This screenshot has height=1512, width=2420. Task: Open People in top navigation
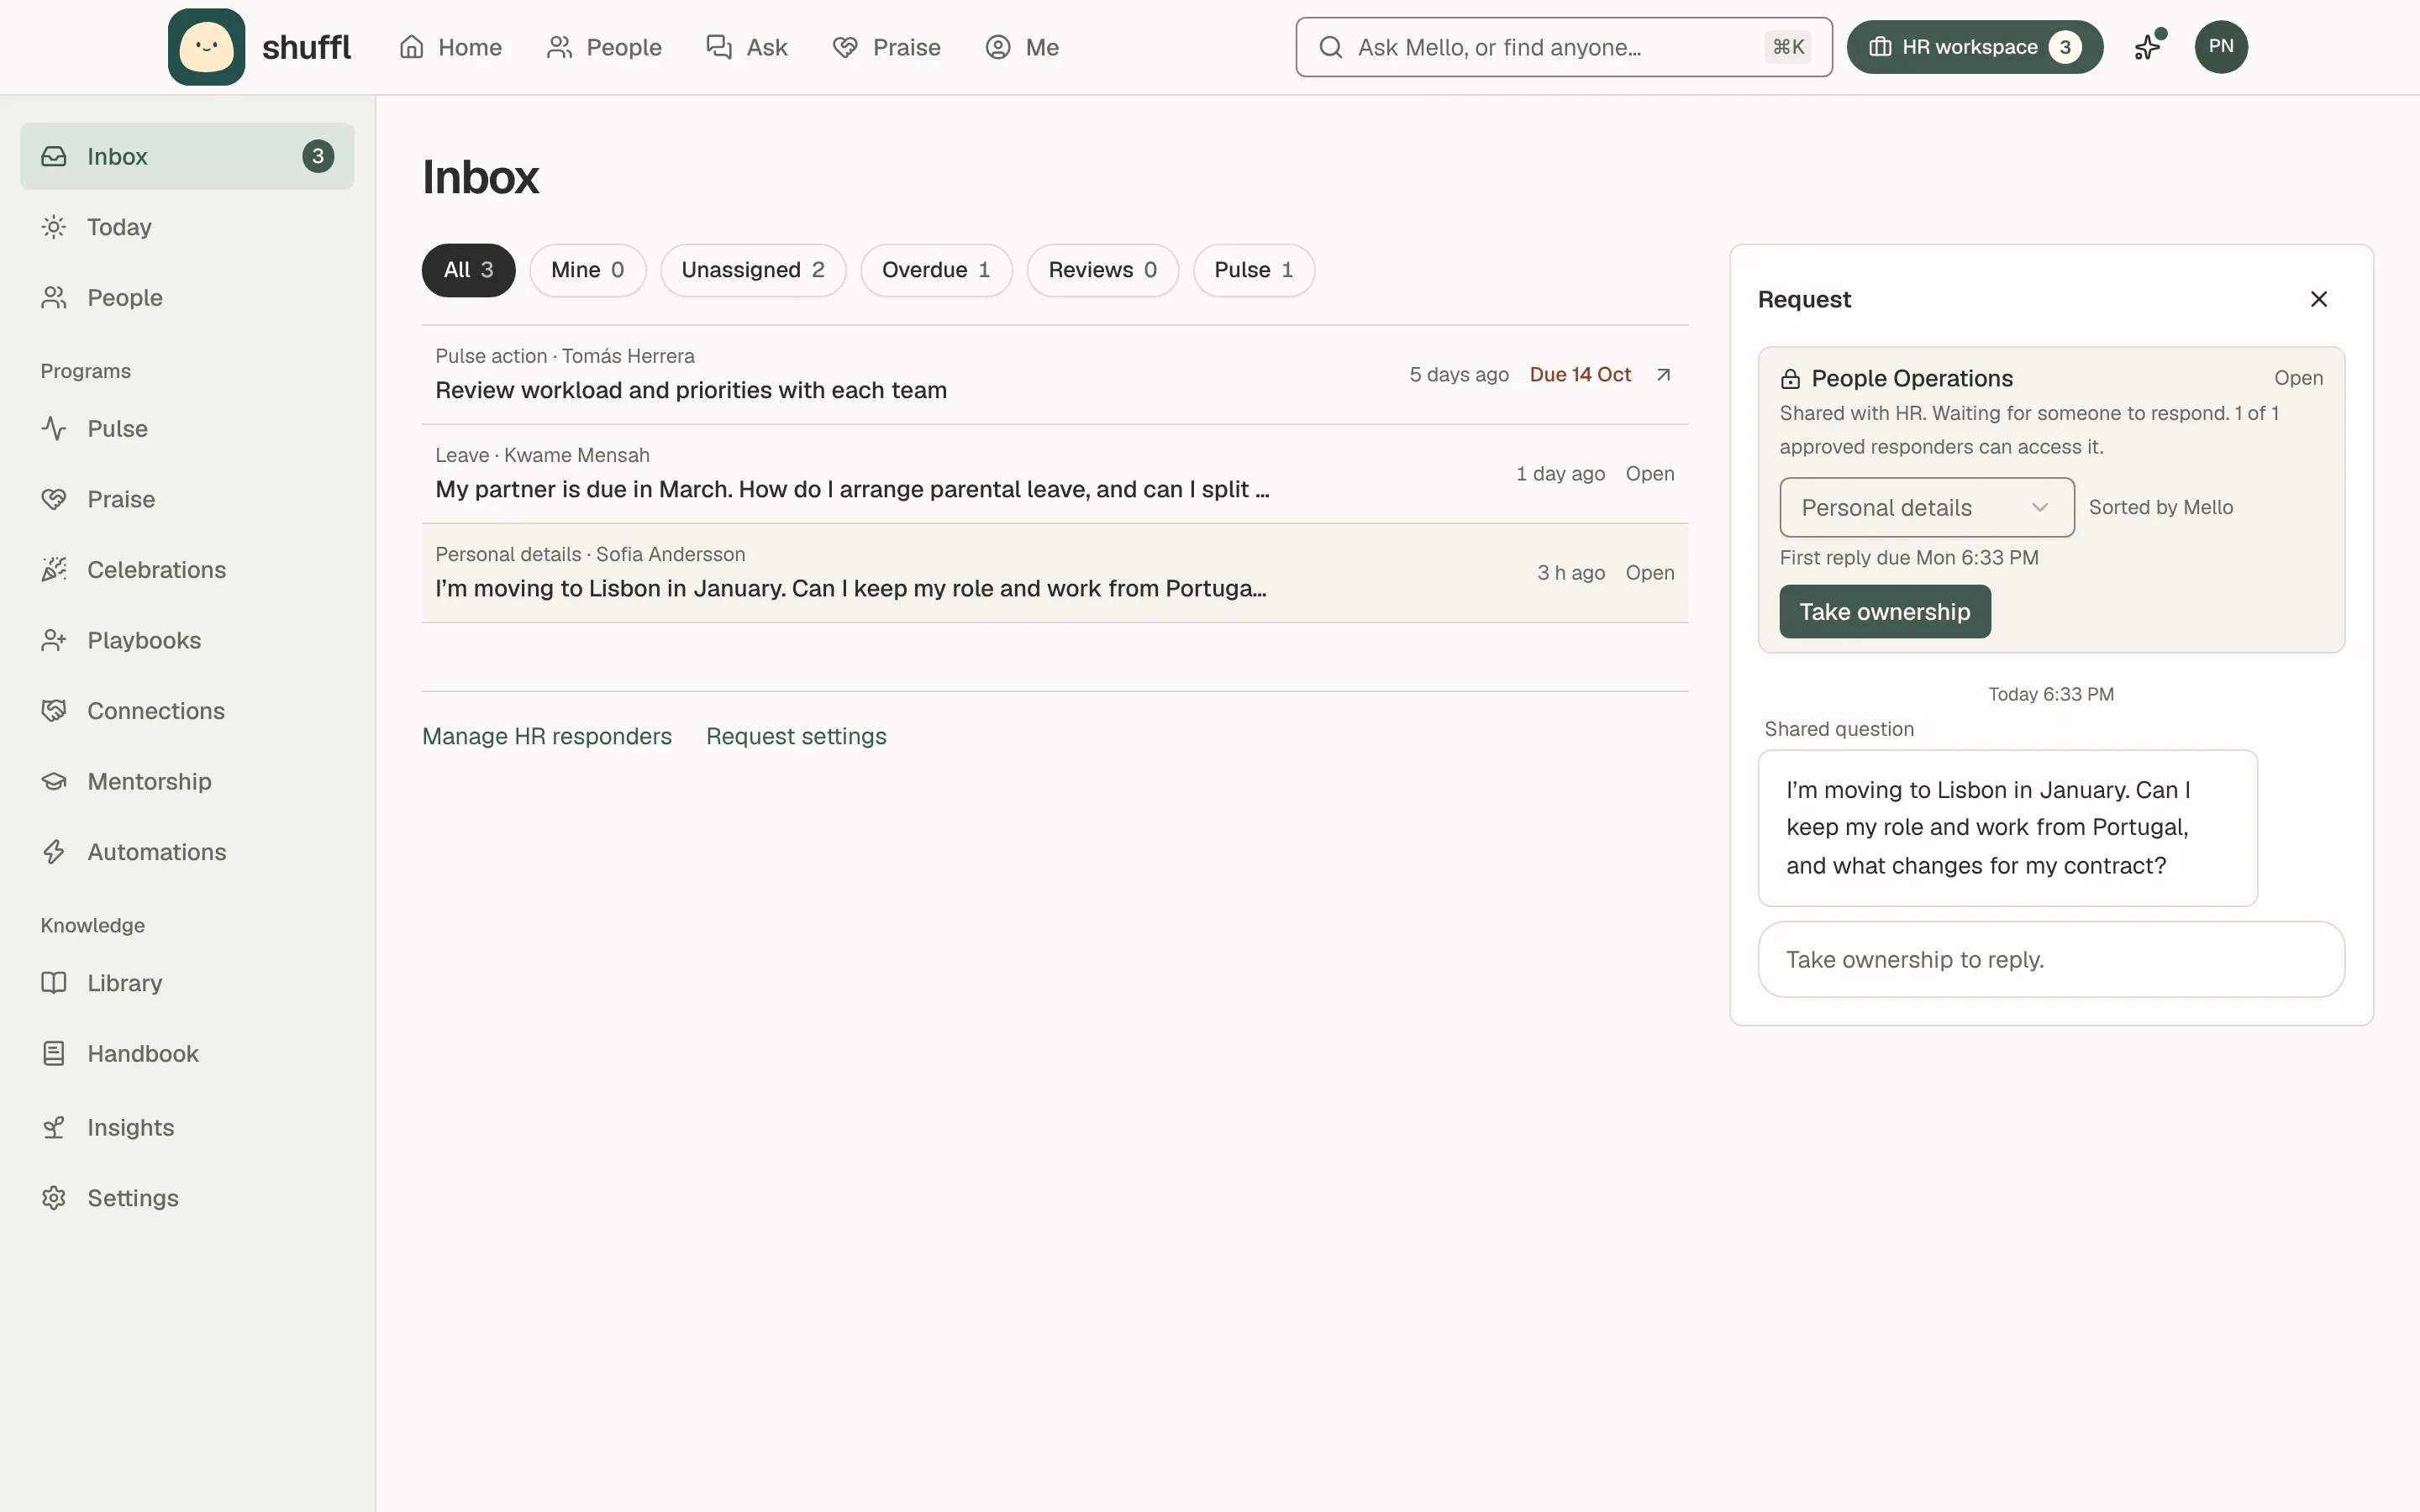(604, 47)
